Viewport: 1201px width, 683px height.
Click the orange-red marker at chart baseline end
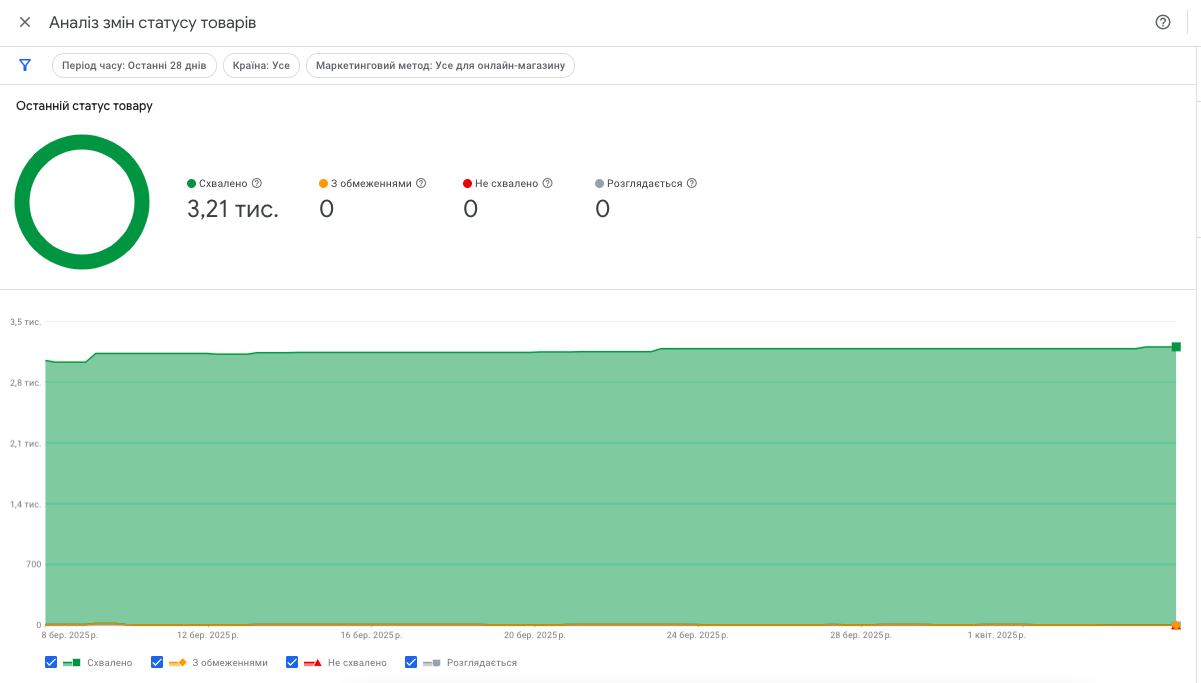[x=1176, y=625]
